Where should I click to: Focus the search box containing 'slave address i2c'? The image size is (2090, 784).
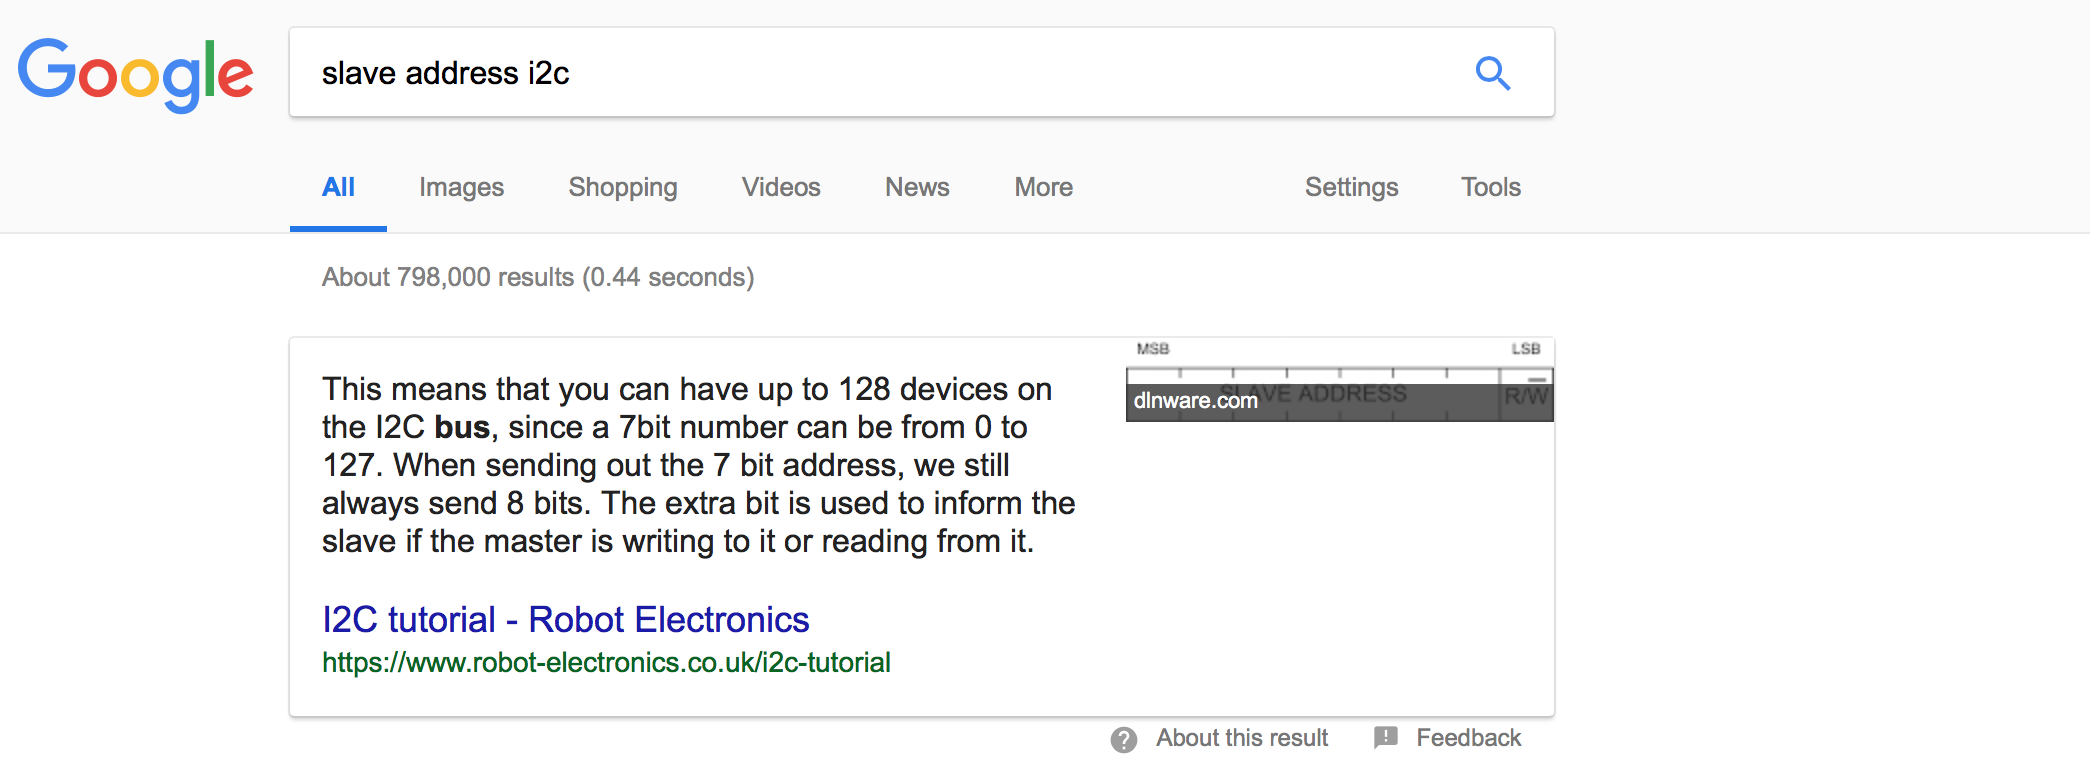click(x=880, y=73)
